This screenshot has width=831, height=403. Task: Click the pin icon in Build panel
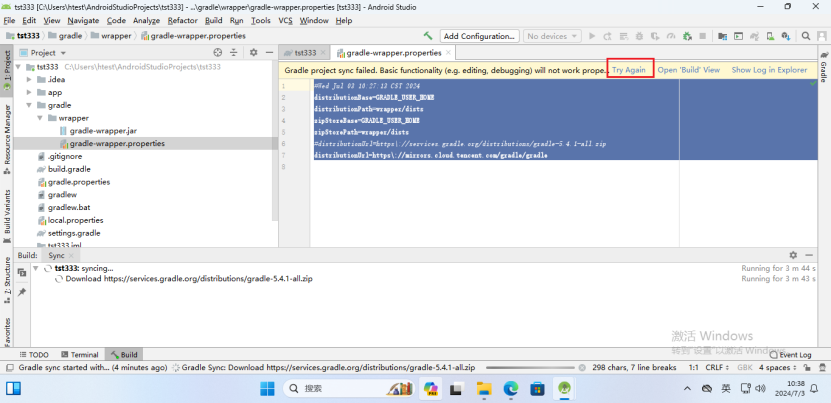click(x=20, y=292)
